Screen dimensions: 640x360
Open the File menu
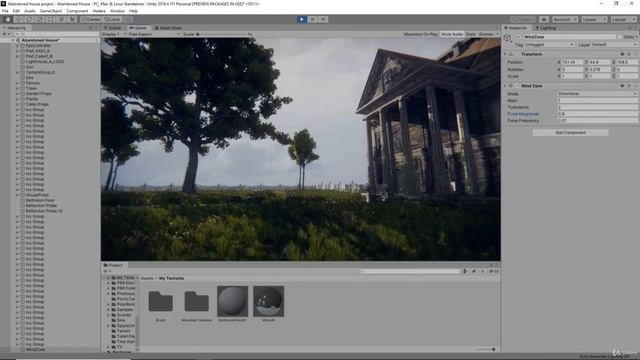coord(5,11)
